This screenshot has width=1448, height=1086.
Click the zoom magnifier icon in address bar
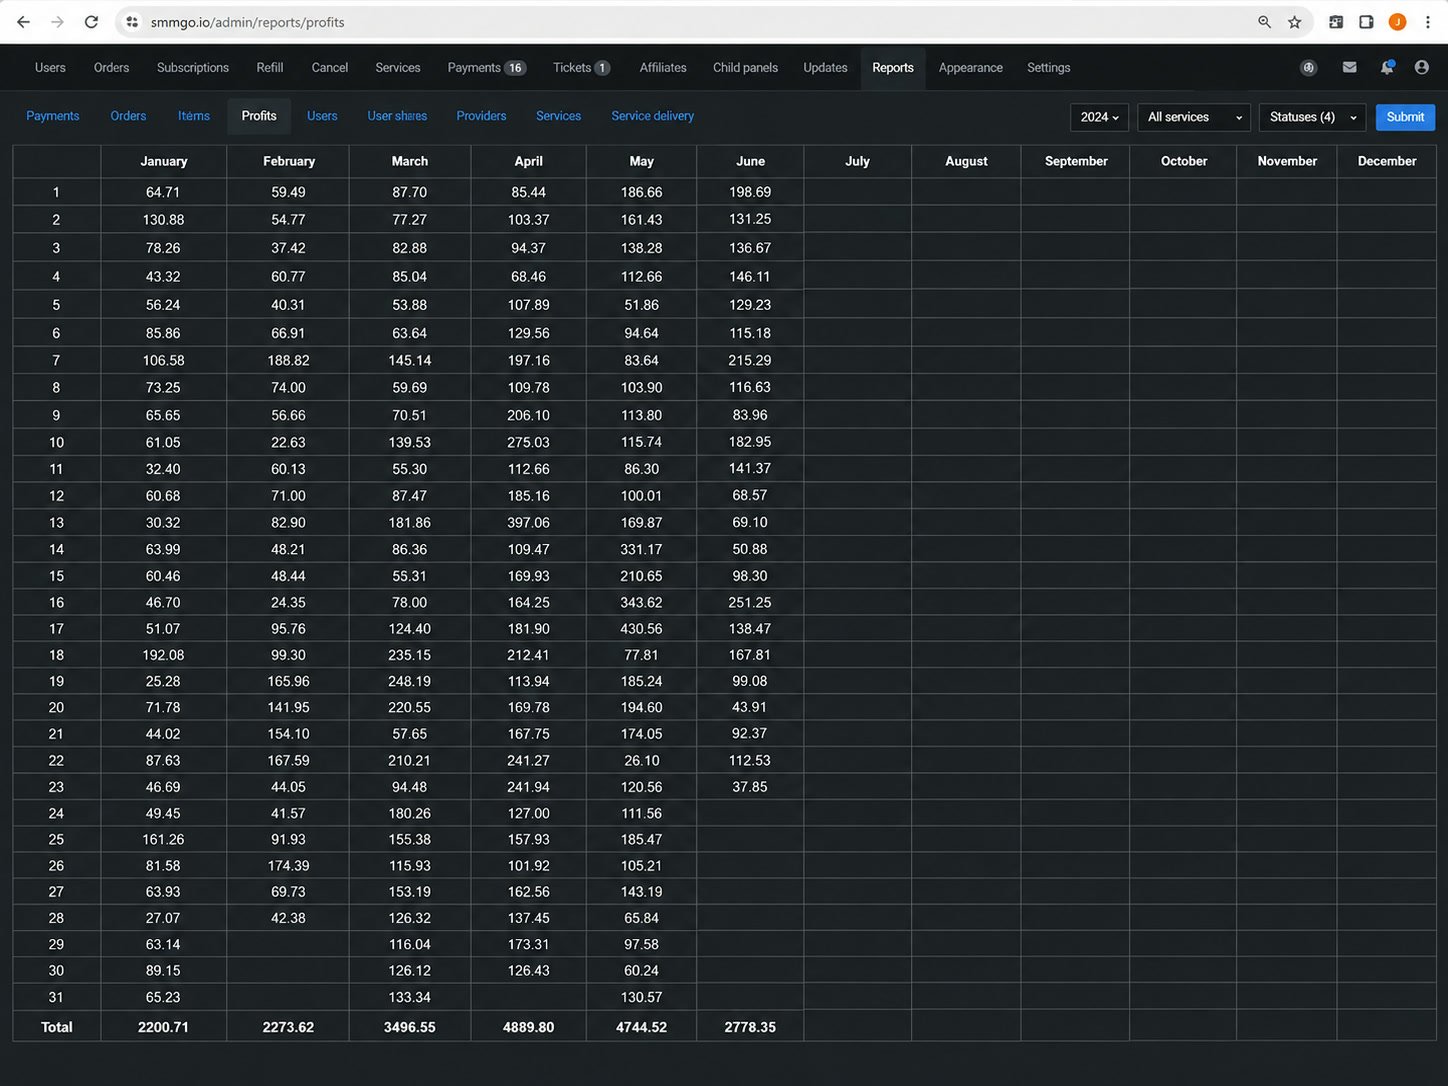coord(1264,22)
